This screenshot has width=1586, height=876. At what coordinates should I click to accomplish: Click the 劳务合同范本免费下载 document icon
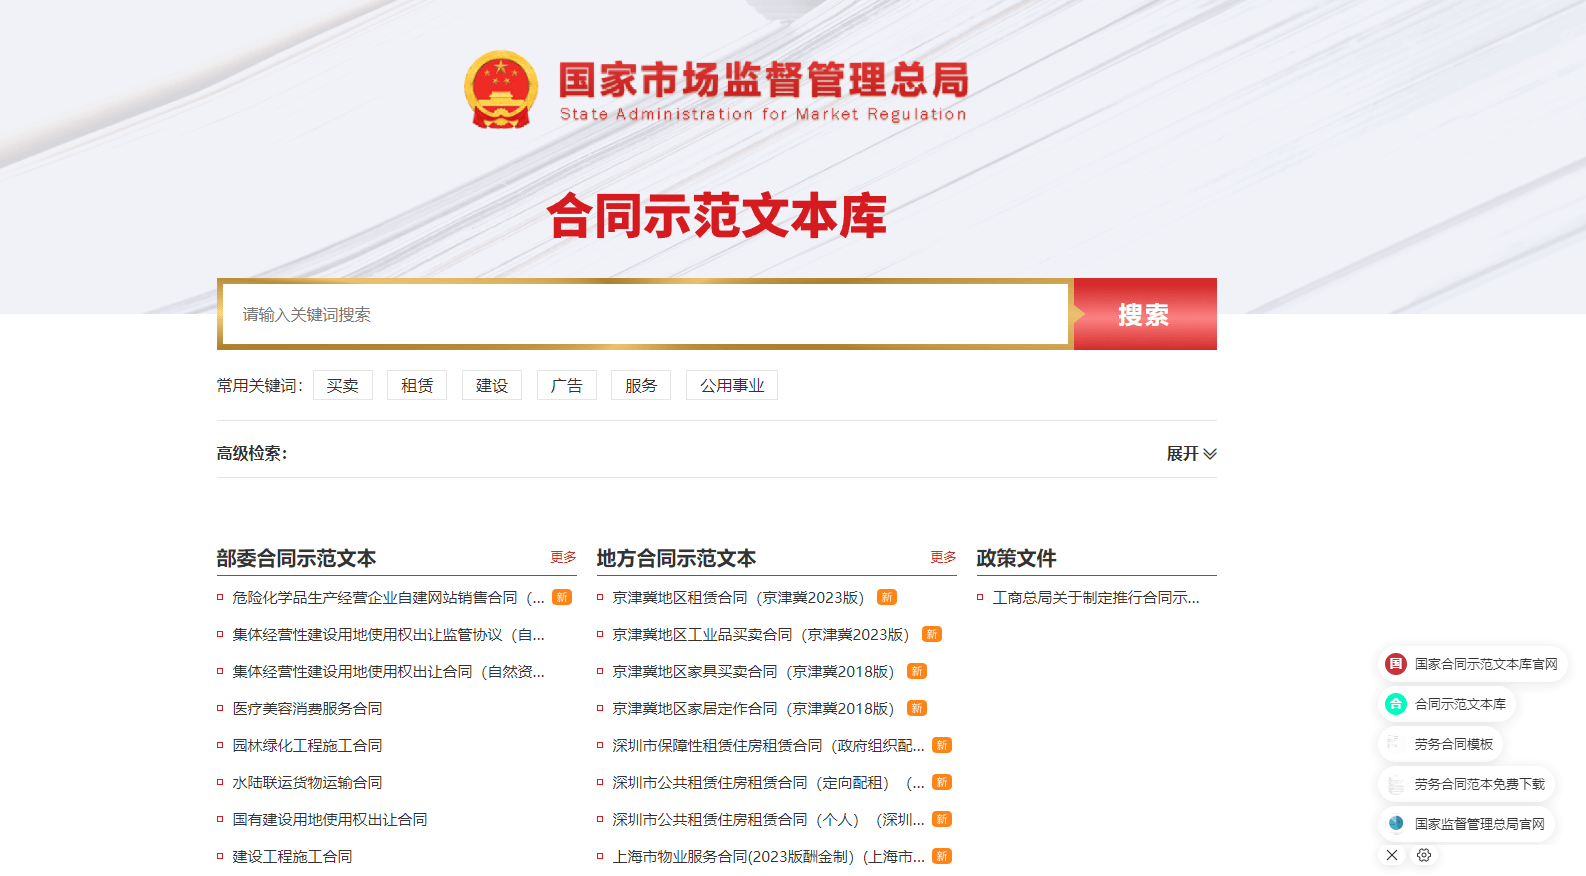pyautogui.click(x=1396, y=784)
